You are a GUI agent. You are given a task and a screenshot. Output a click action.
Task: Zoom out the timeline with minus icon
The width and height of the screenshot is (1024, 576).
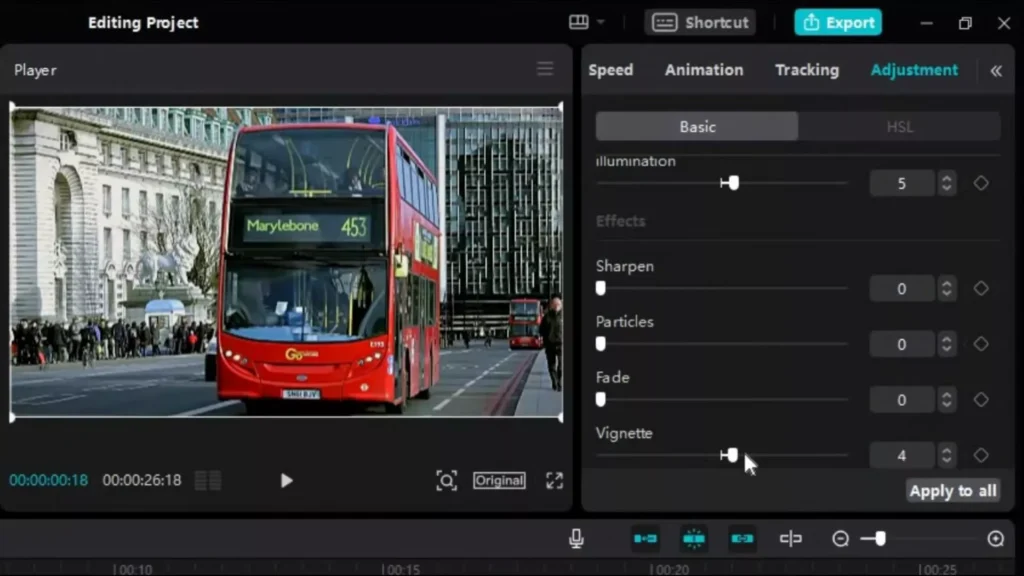840,539
